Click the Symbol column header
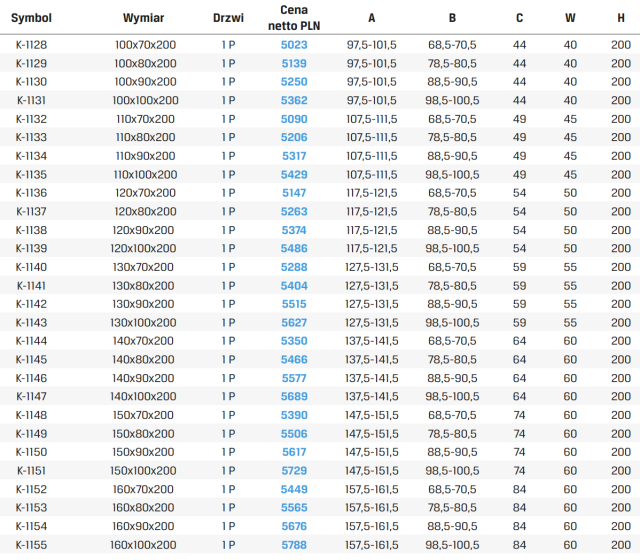Image resolution: width=640 pixels, height=560 pixels. [31, 18]
